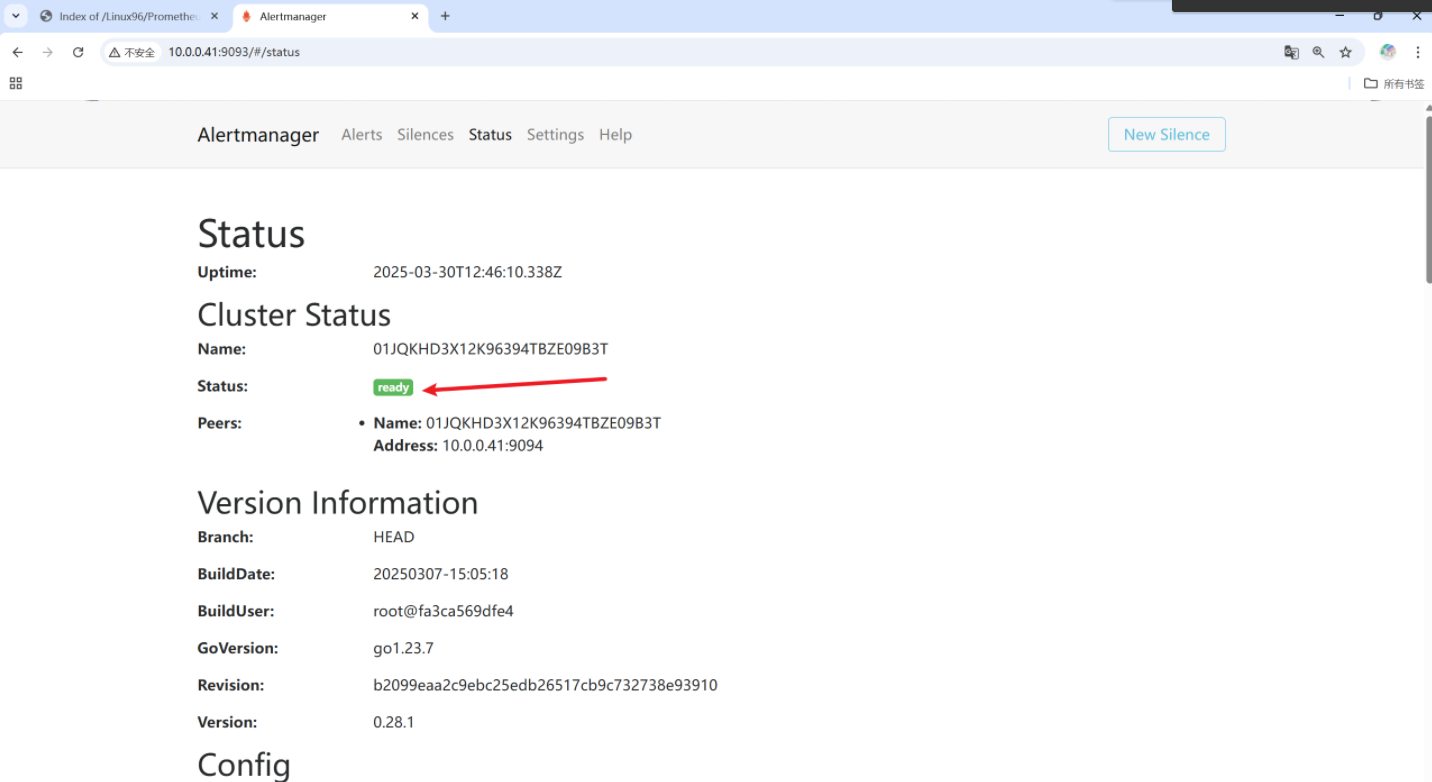Open the Settings nav item

(x=555, y=135)
